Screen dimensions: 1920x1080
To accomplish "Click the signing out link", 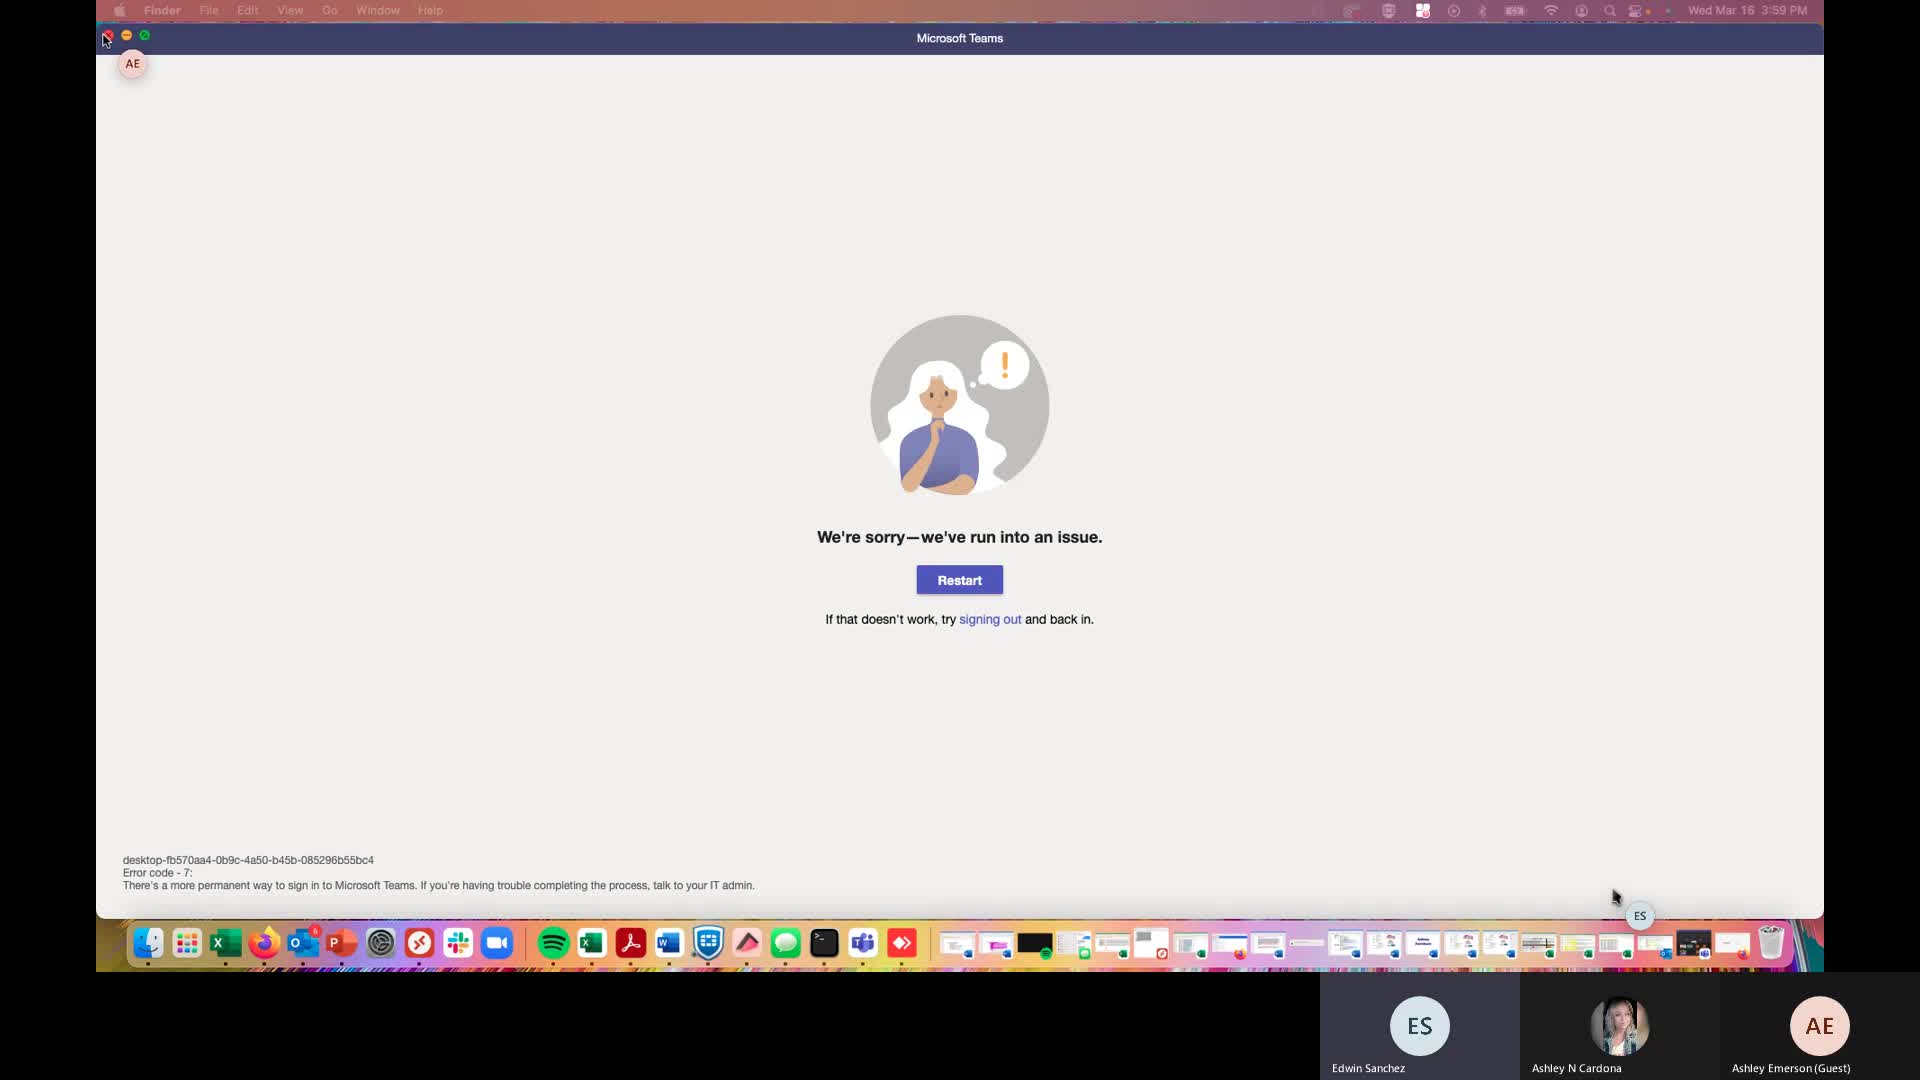I will (990, 619).
